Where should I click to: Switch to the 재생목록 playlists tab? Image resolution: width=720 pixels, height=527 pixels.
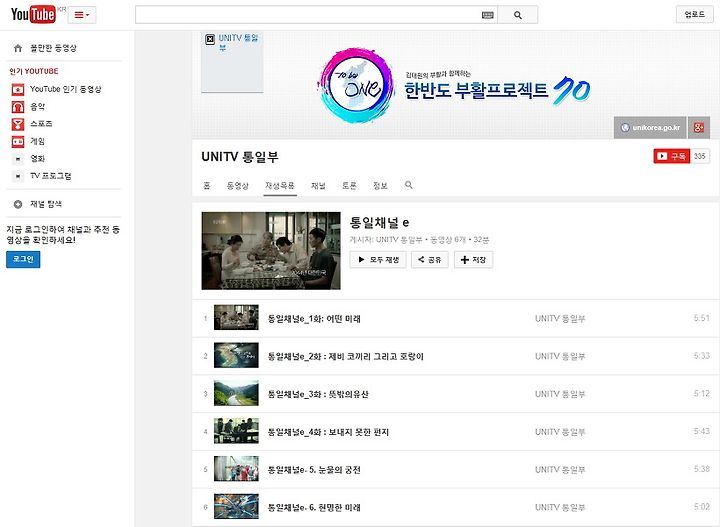point(280,185)
